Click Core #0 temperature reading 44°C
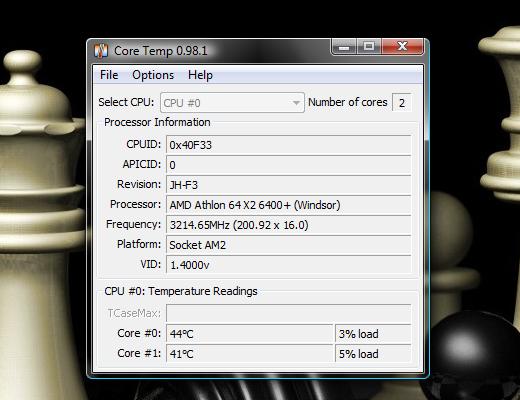This screenshot has height=400, width=520. 249,334
